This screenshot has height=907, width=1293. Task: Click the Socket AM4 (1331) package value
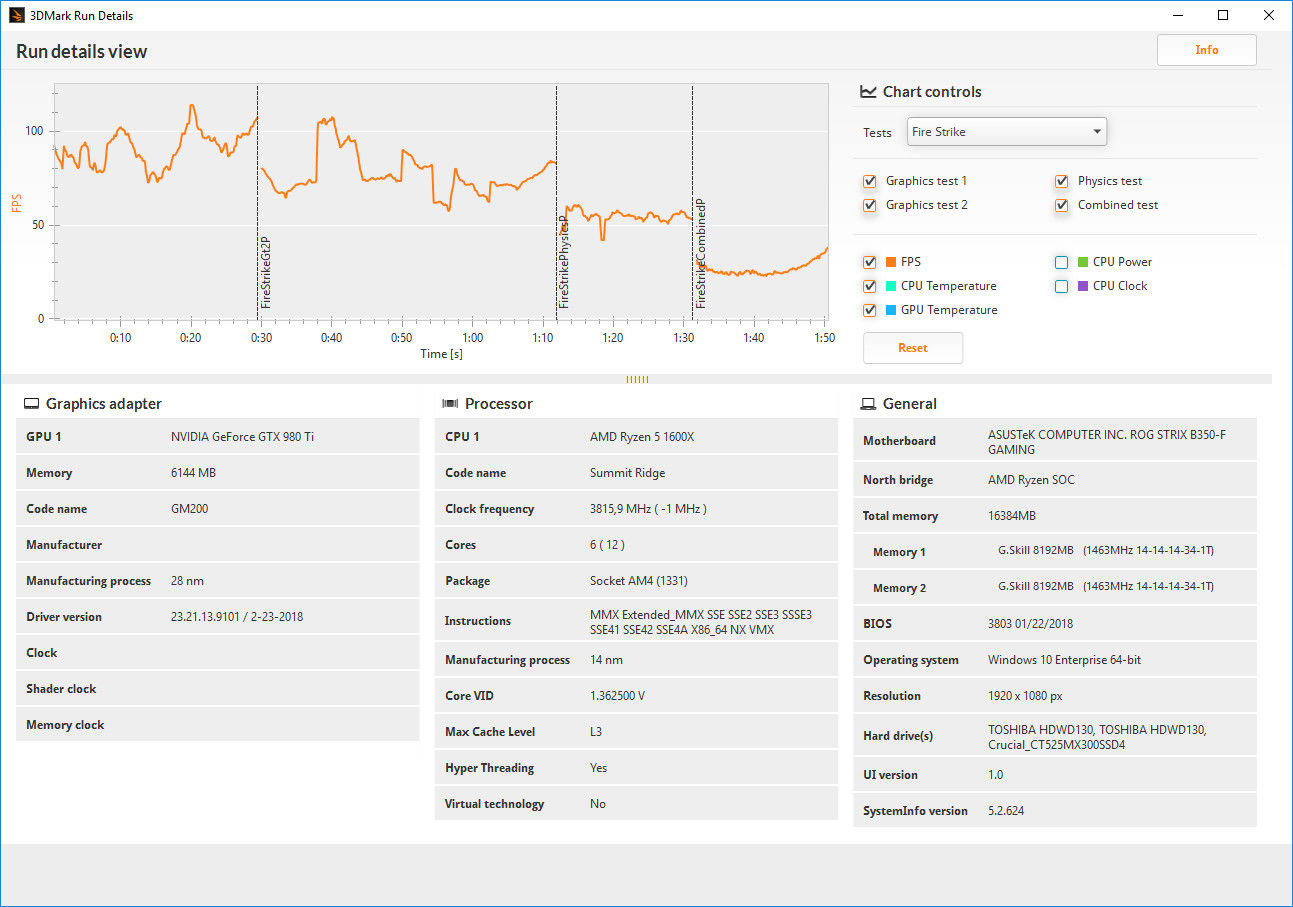(639, 581)
